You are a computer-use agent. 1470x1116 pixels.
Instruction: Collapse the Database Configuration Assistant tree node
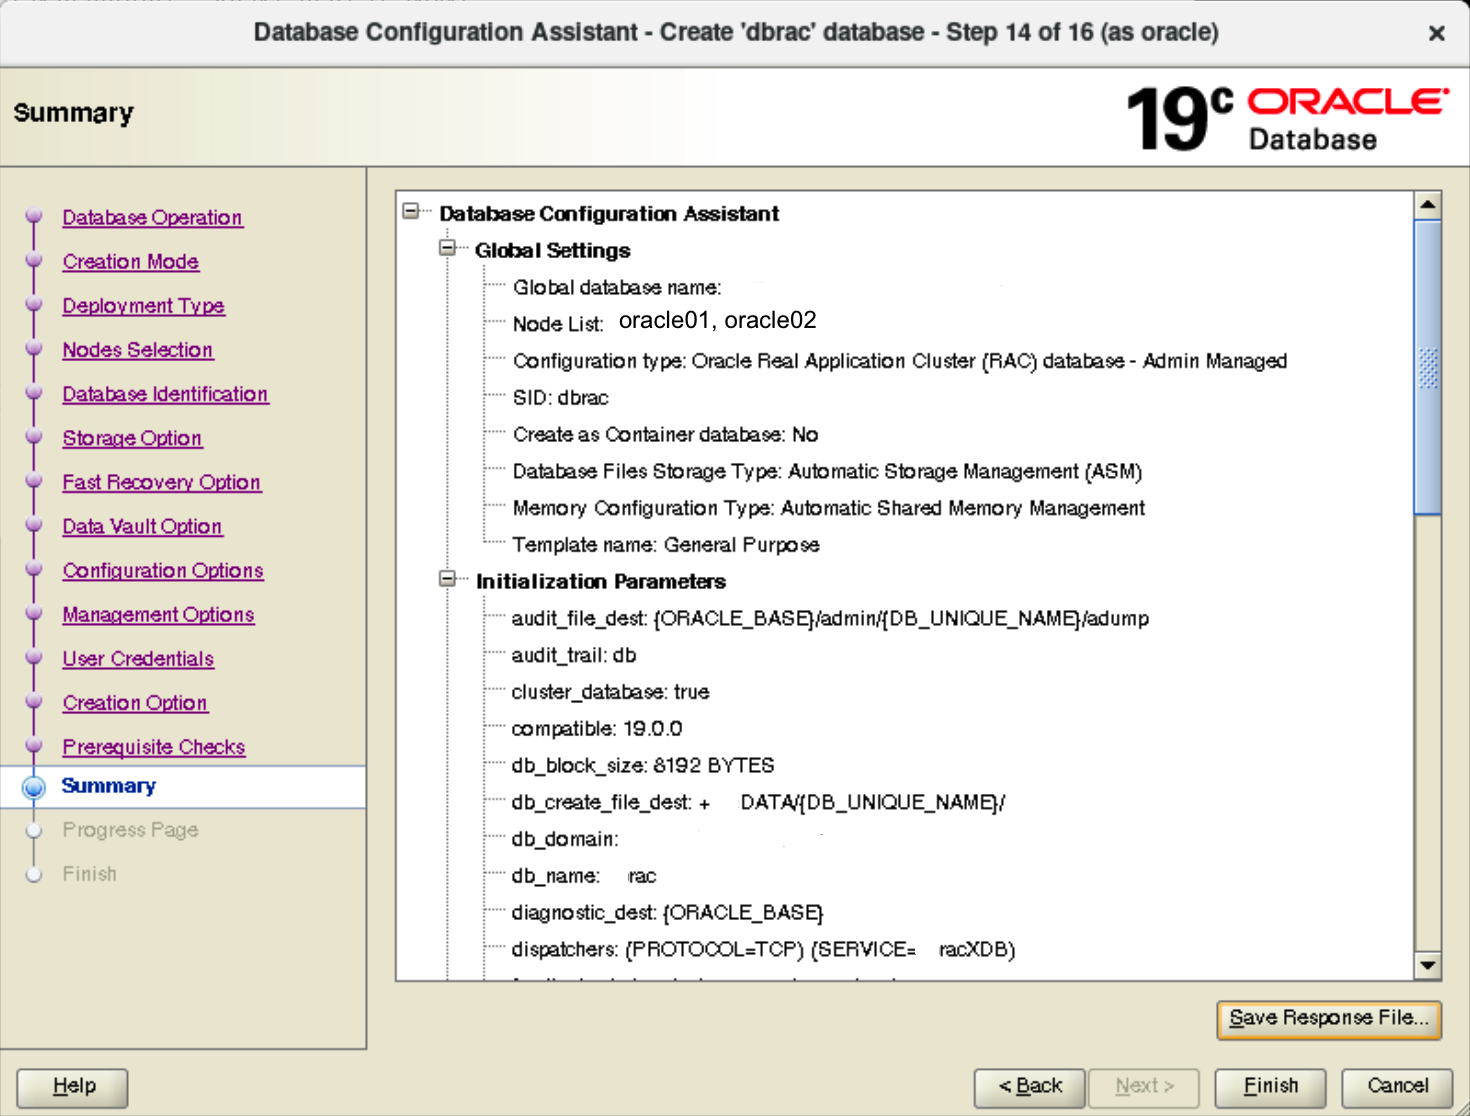pos(411,211)
